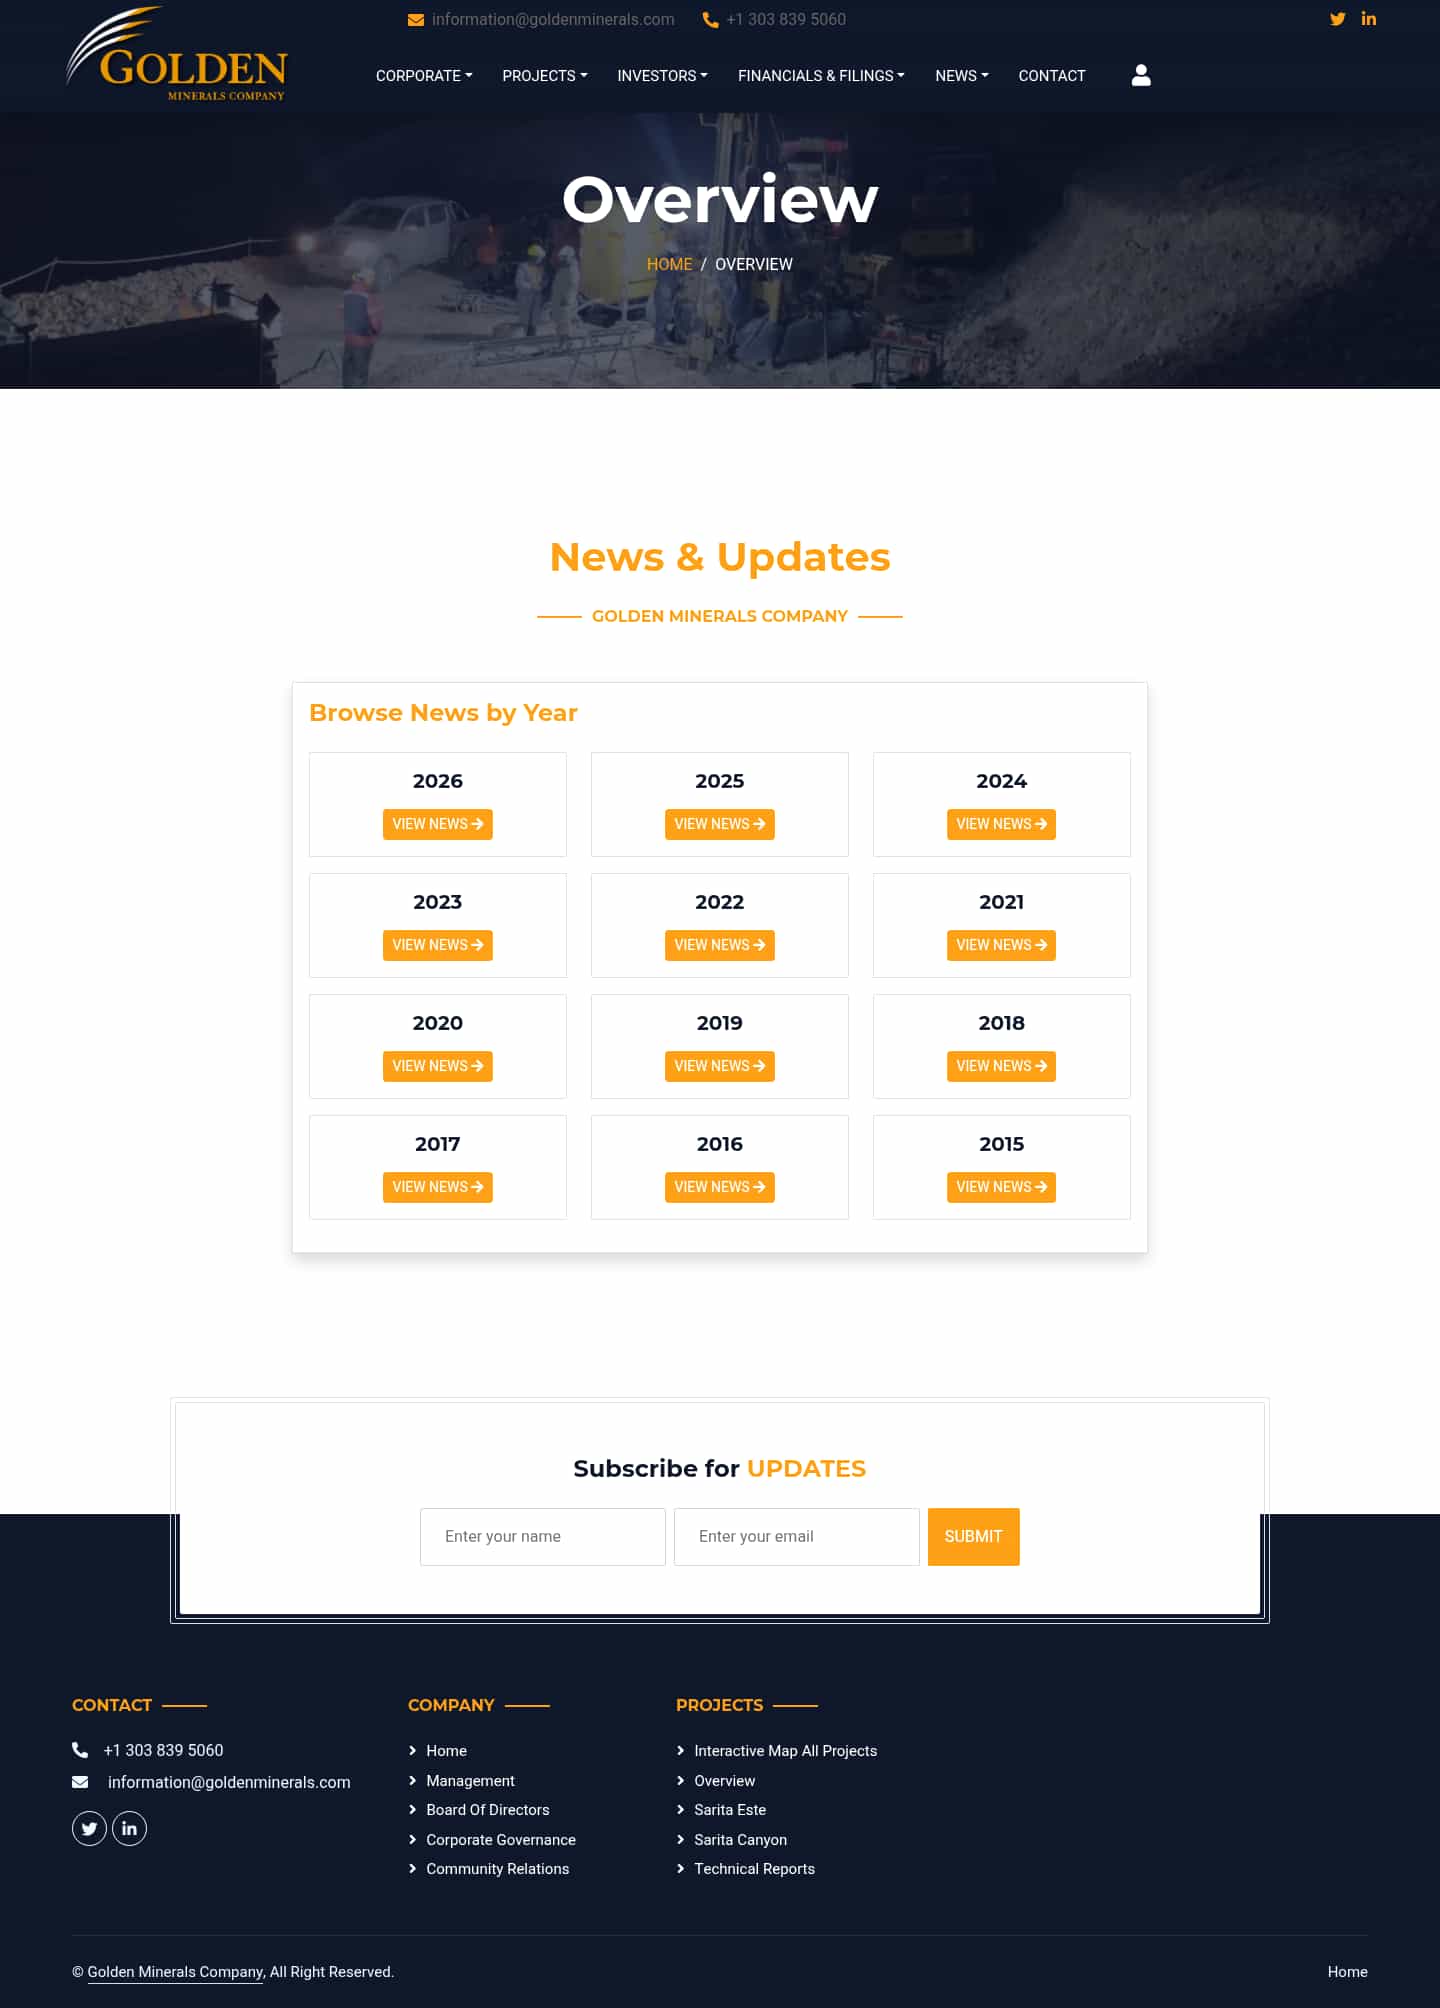Click the Browse News by Year heading

point(443,713)
